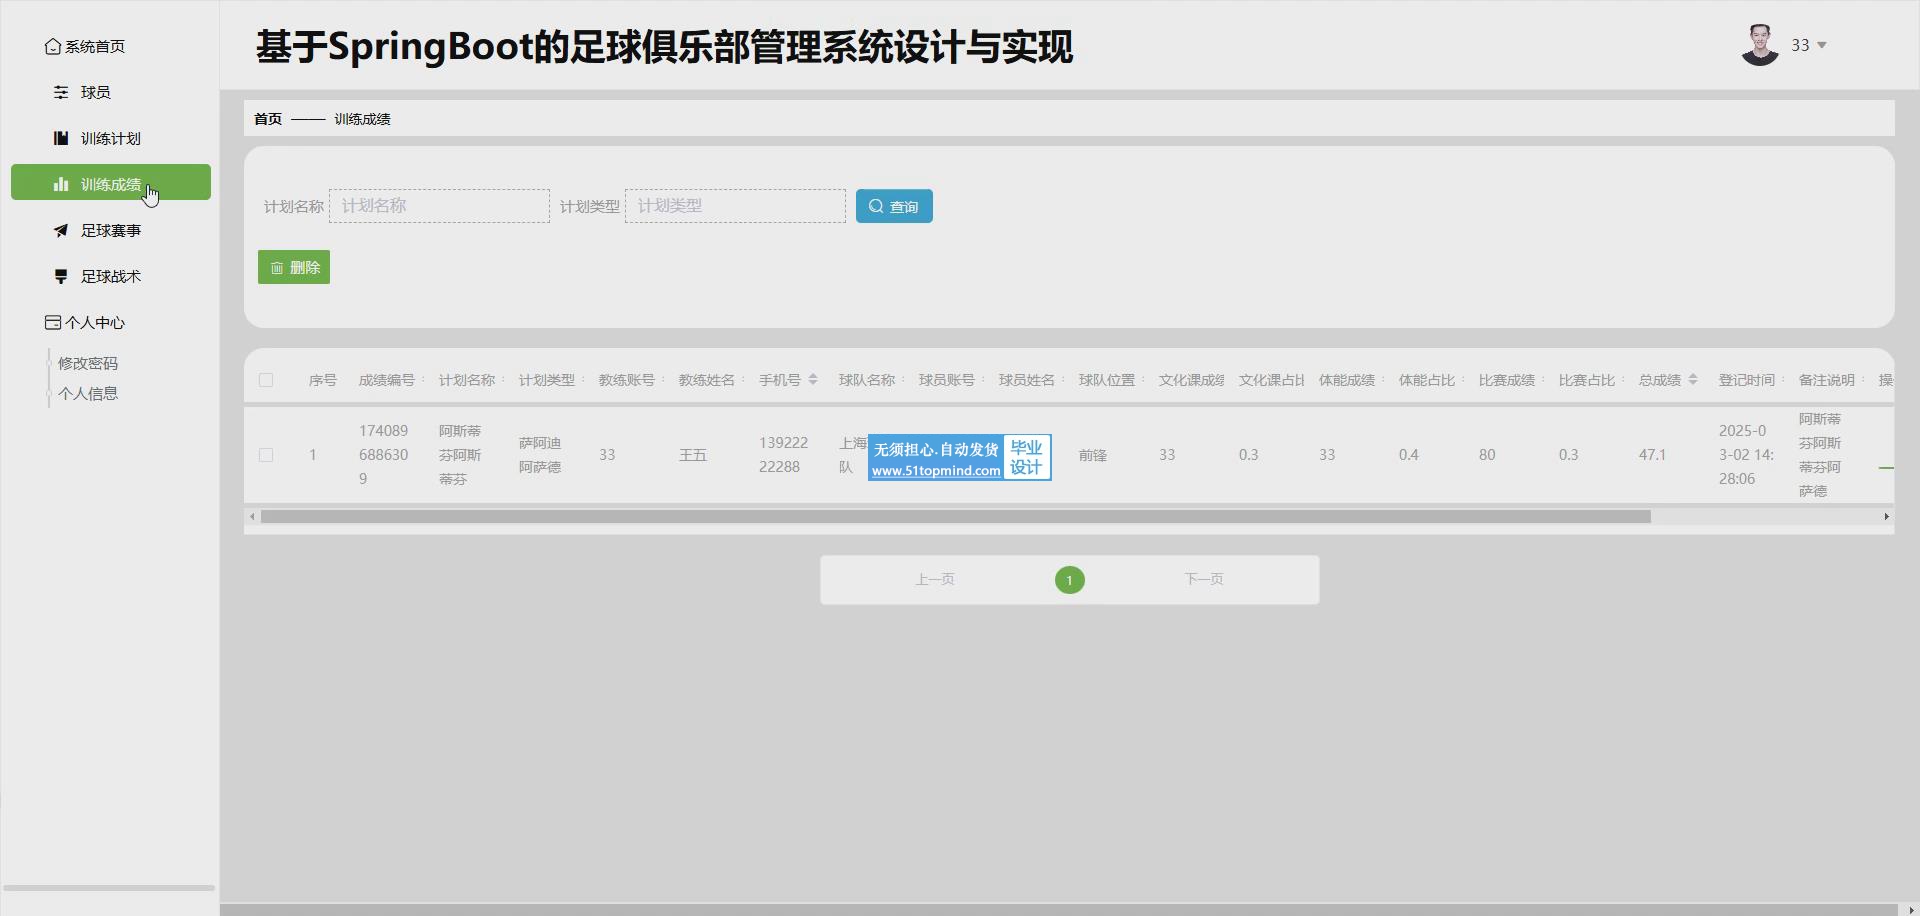This screenshot has width=1920, height=916.
Task: Click the 球员 sliders icon in sidebar
Action: click(x=61, y=92)
